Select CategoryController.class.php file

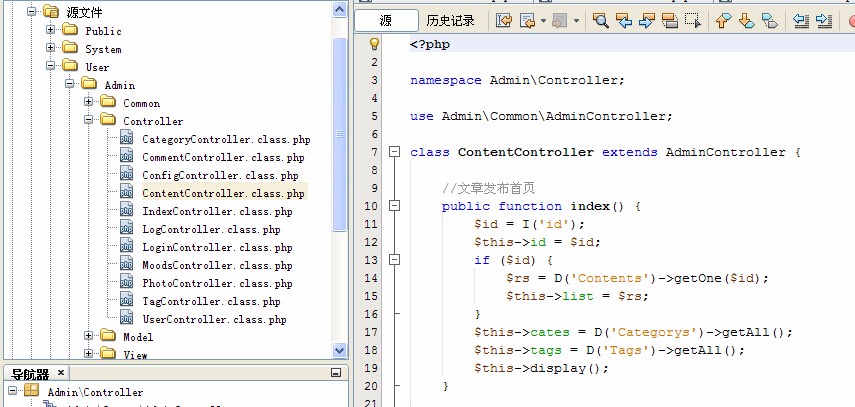click(x=226, y=139)
